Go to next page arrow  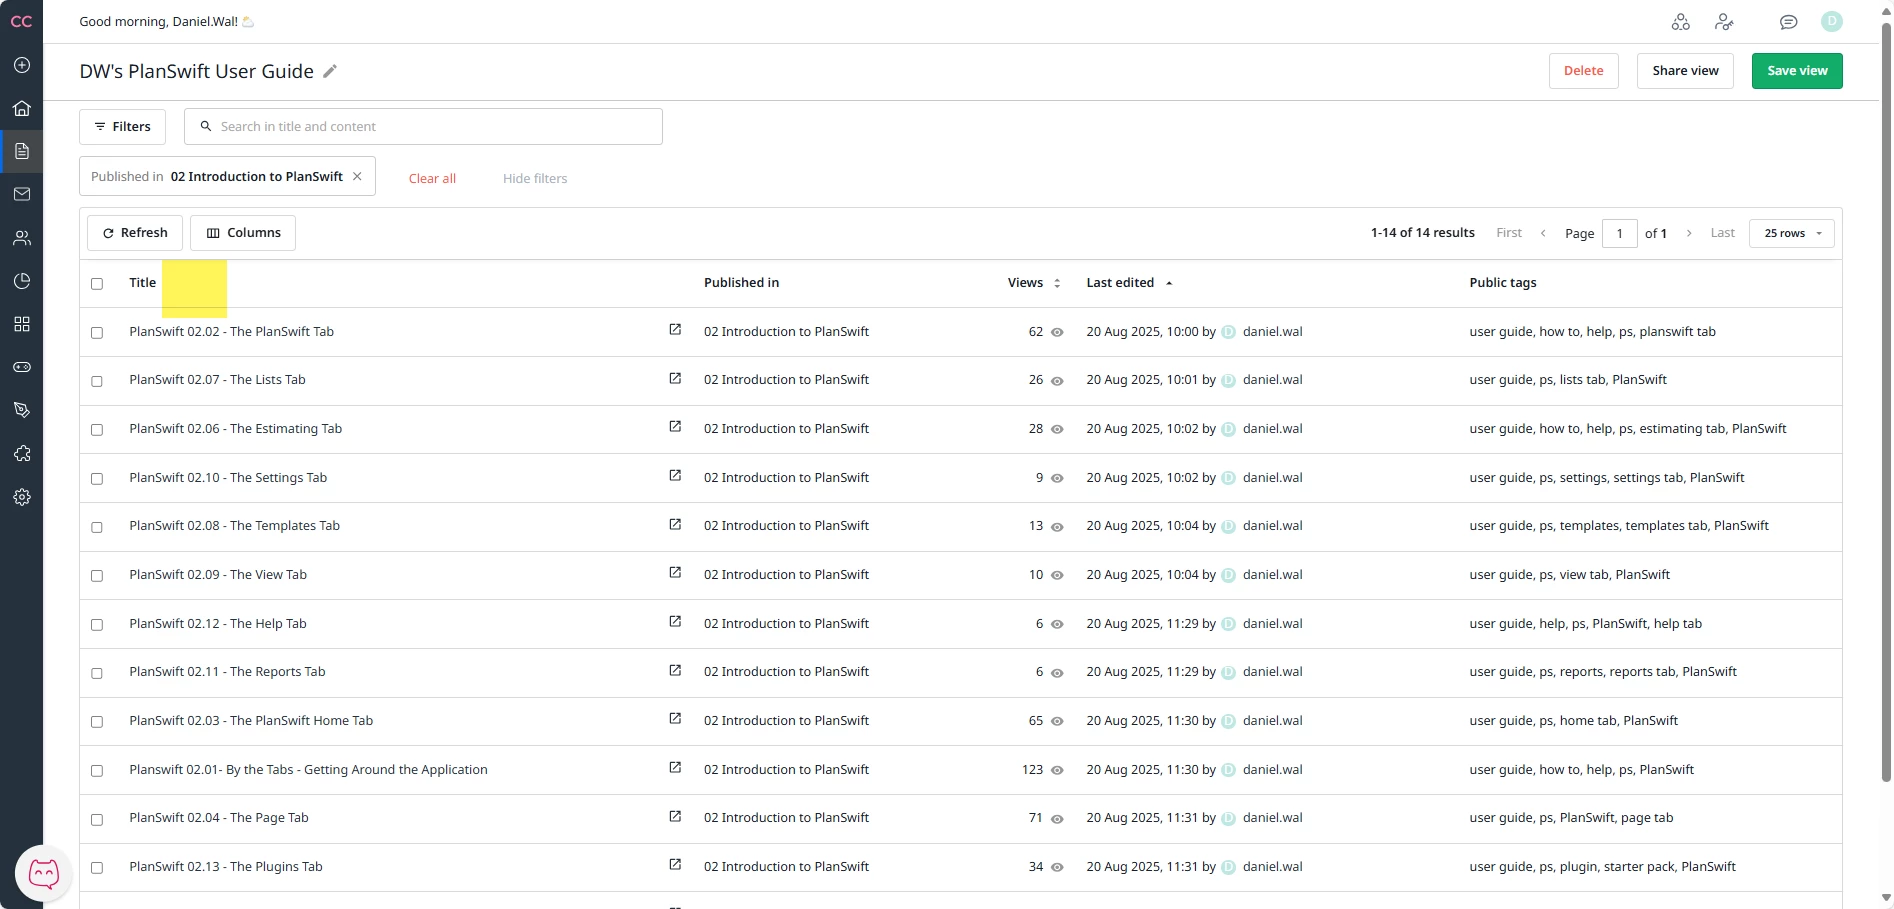[x=1689, y=233]
